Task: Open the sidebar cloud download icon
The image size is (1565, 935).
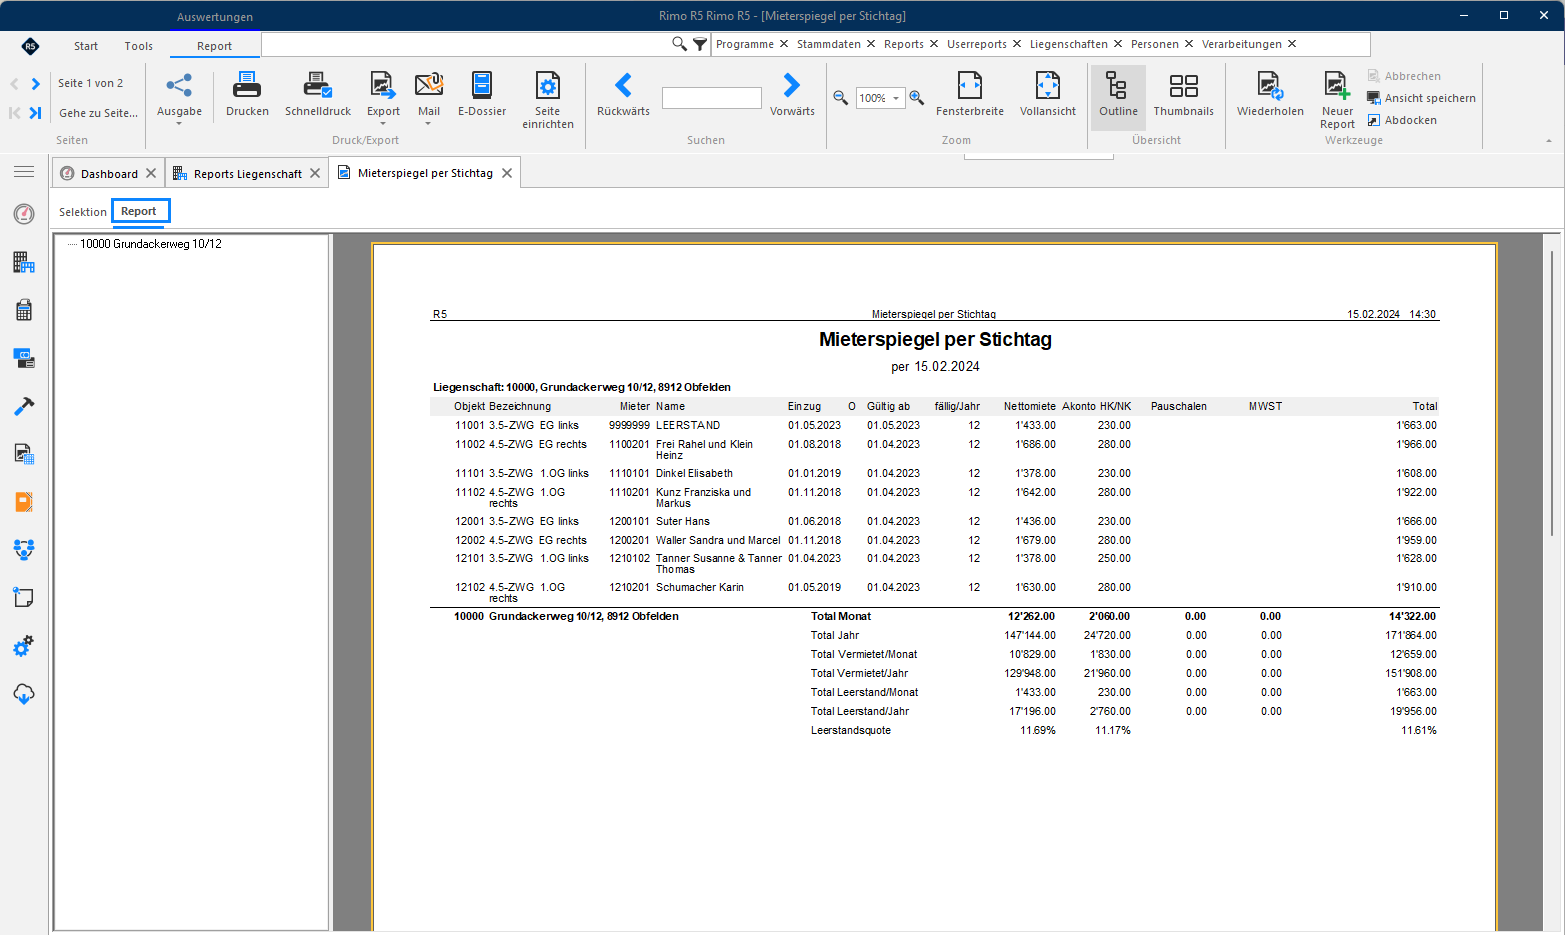Action: click(x=24, y=694)
